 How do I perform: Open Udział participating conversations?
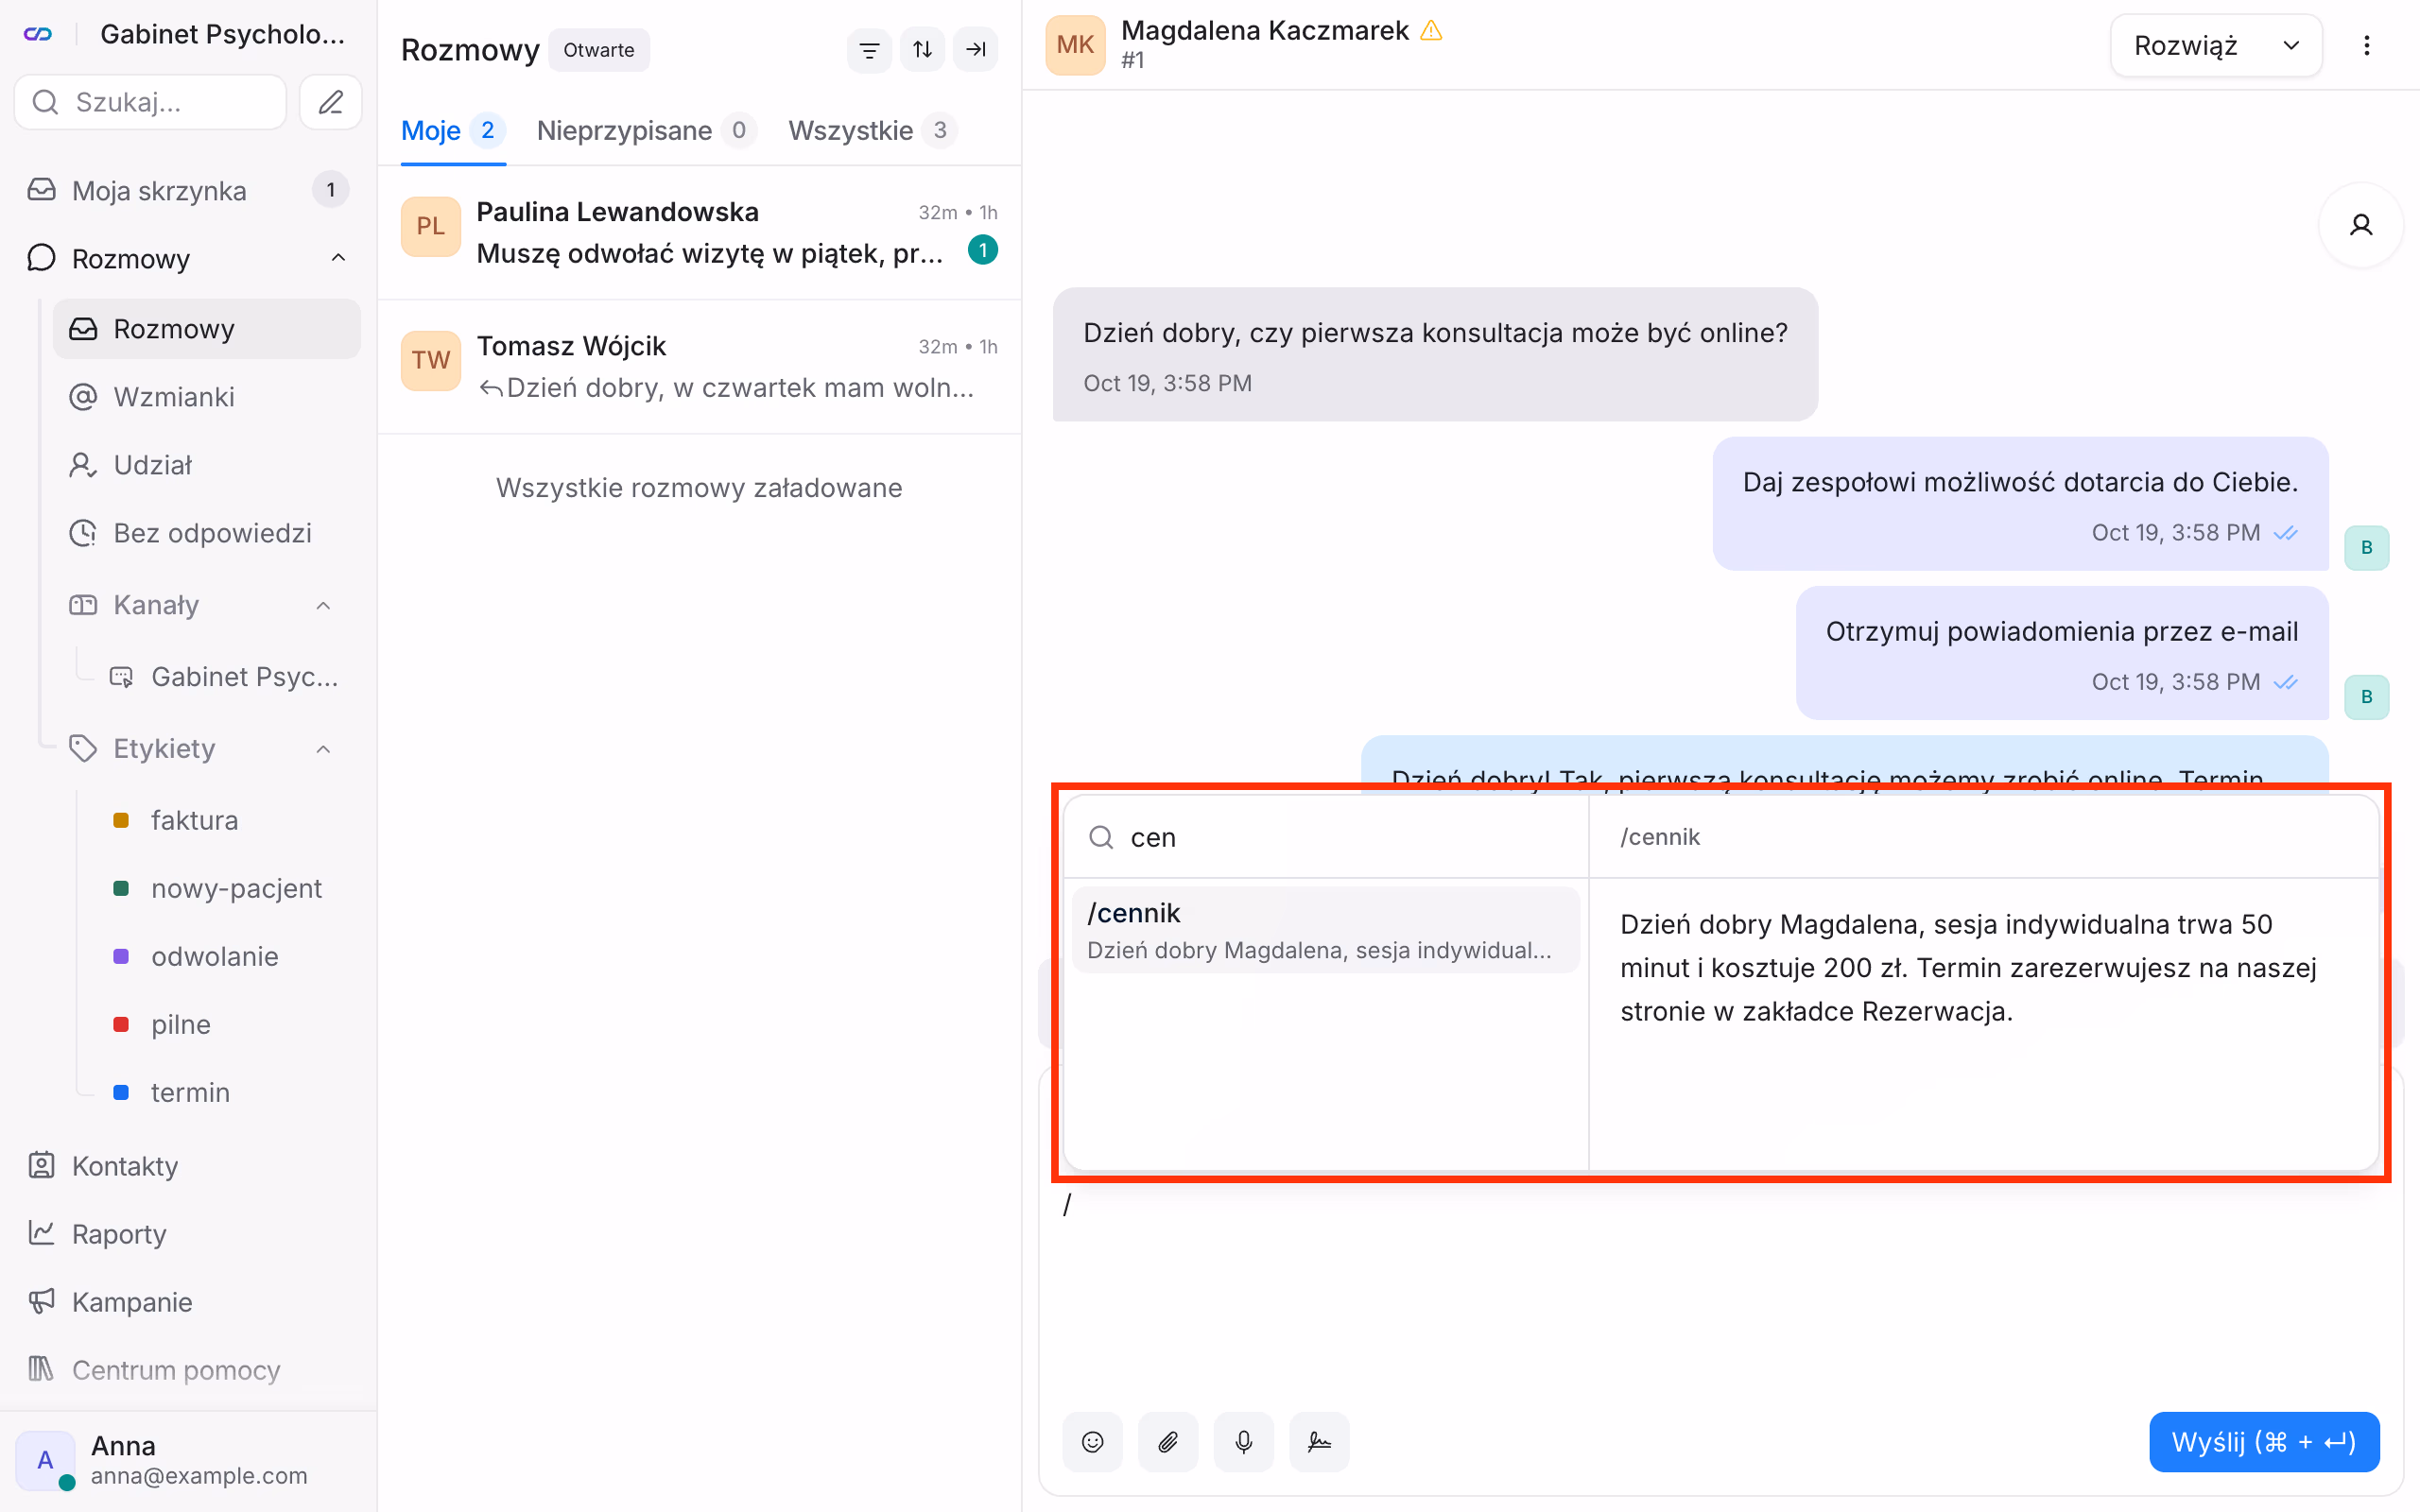(x=207, y=465)
